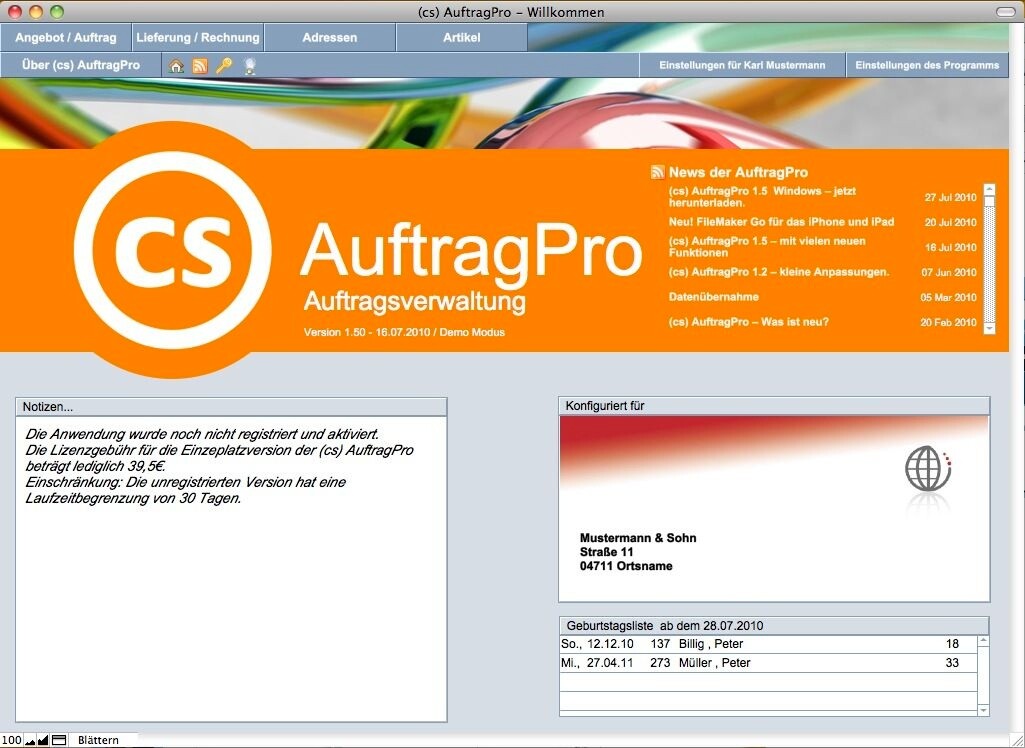Image resolution: width=1025 pixels, height=748 pixels.
Task: Select birthday row Billig, Peter
Action: [768, 644]
